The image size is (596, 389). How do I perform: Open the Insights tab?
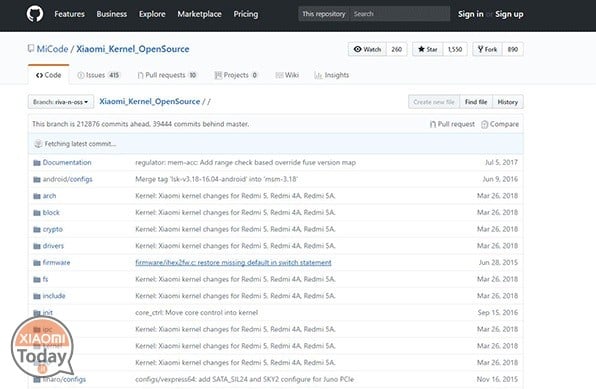[x=331, y=75]
